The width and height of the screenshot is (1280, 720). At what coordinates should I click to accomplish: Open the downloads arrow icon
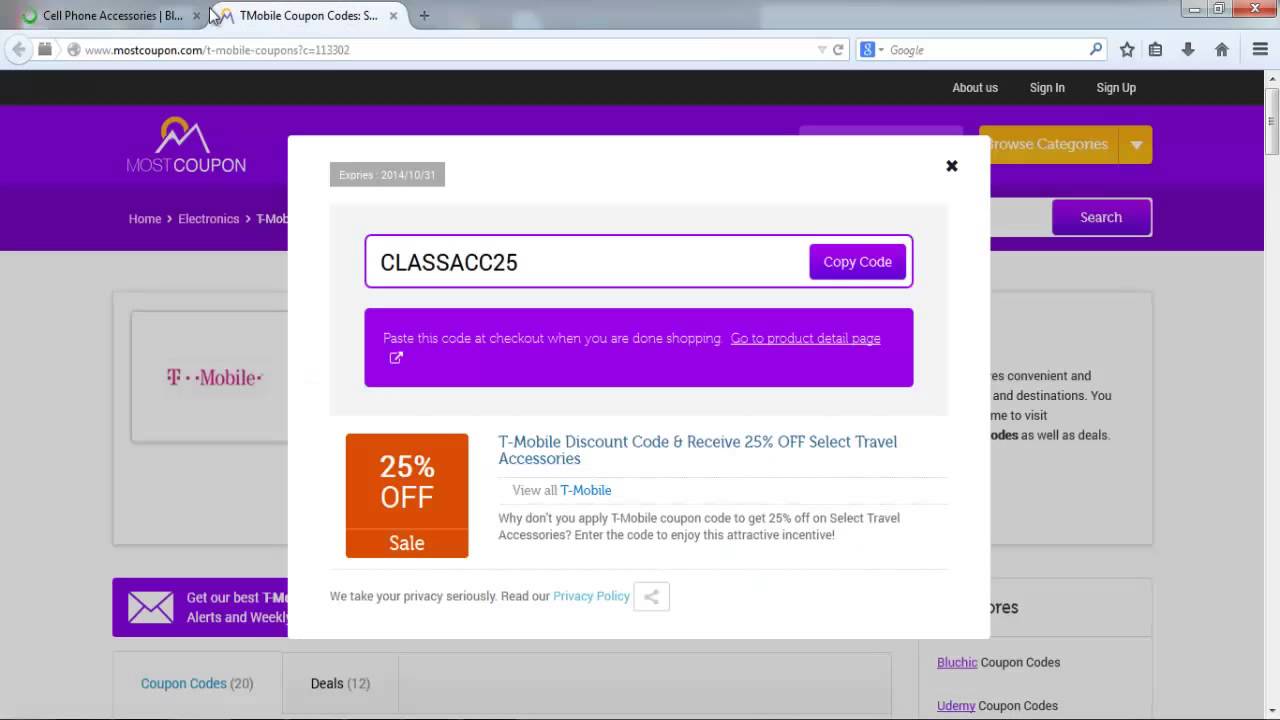click(1188, 49)
